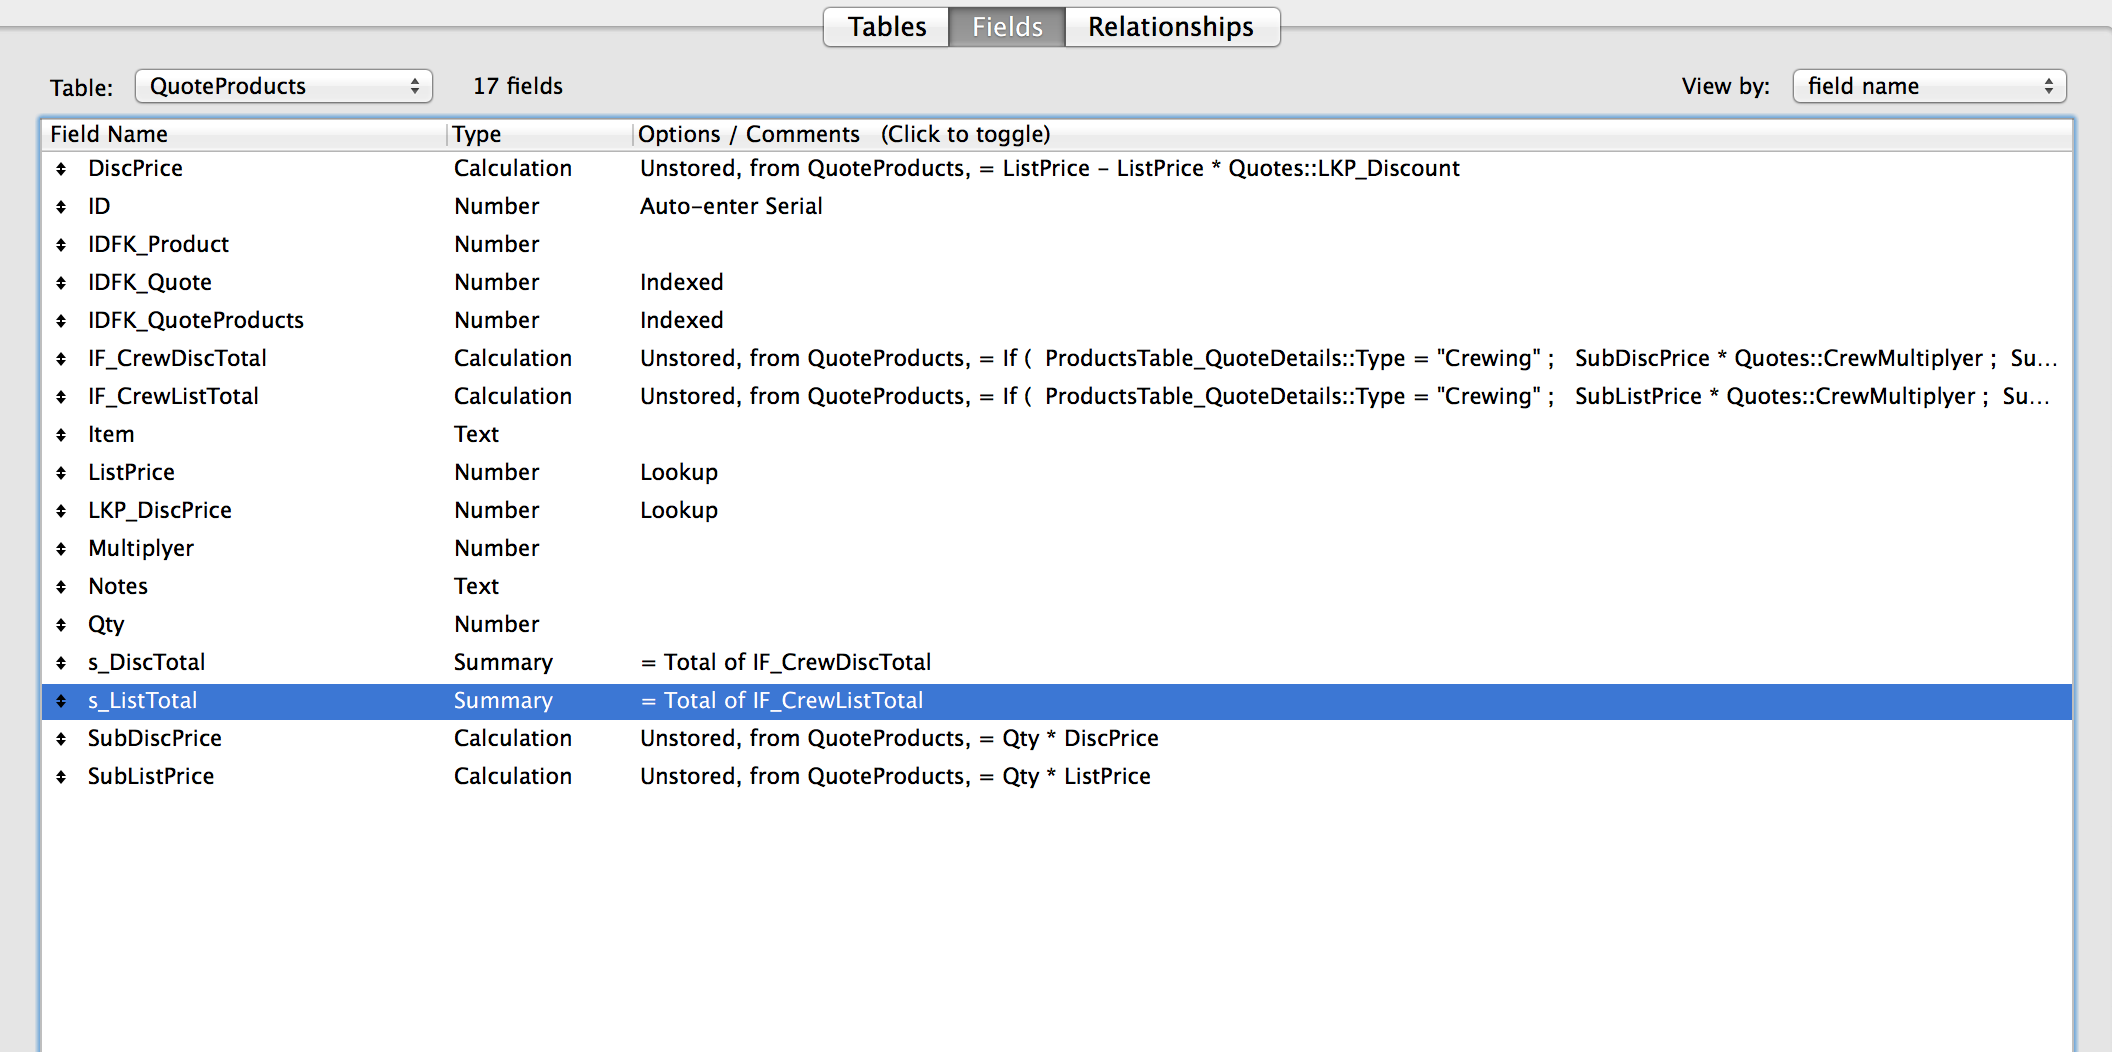The height and width of the screenshot is (1052, 2112).
Task: Click the reorder handle beside s_ListTotal field
Action: coord(61,701)
